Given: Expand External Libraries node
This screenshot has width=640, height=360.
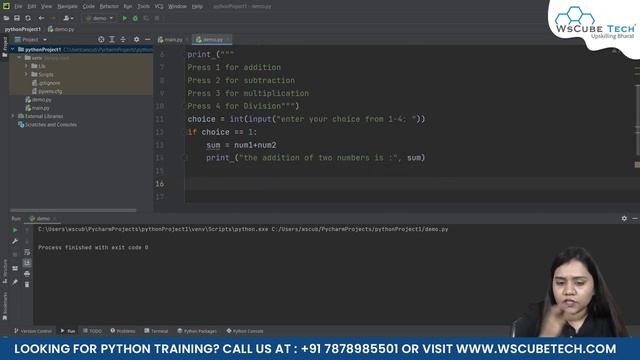Looking at the screenshot, I should pos(13,116).
